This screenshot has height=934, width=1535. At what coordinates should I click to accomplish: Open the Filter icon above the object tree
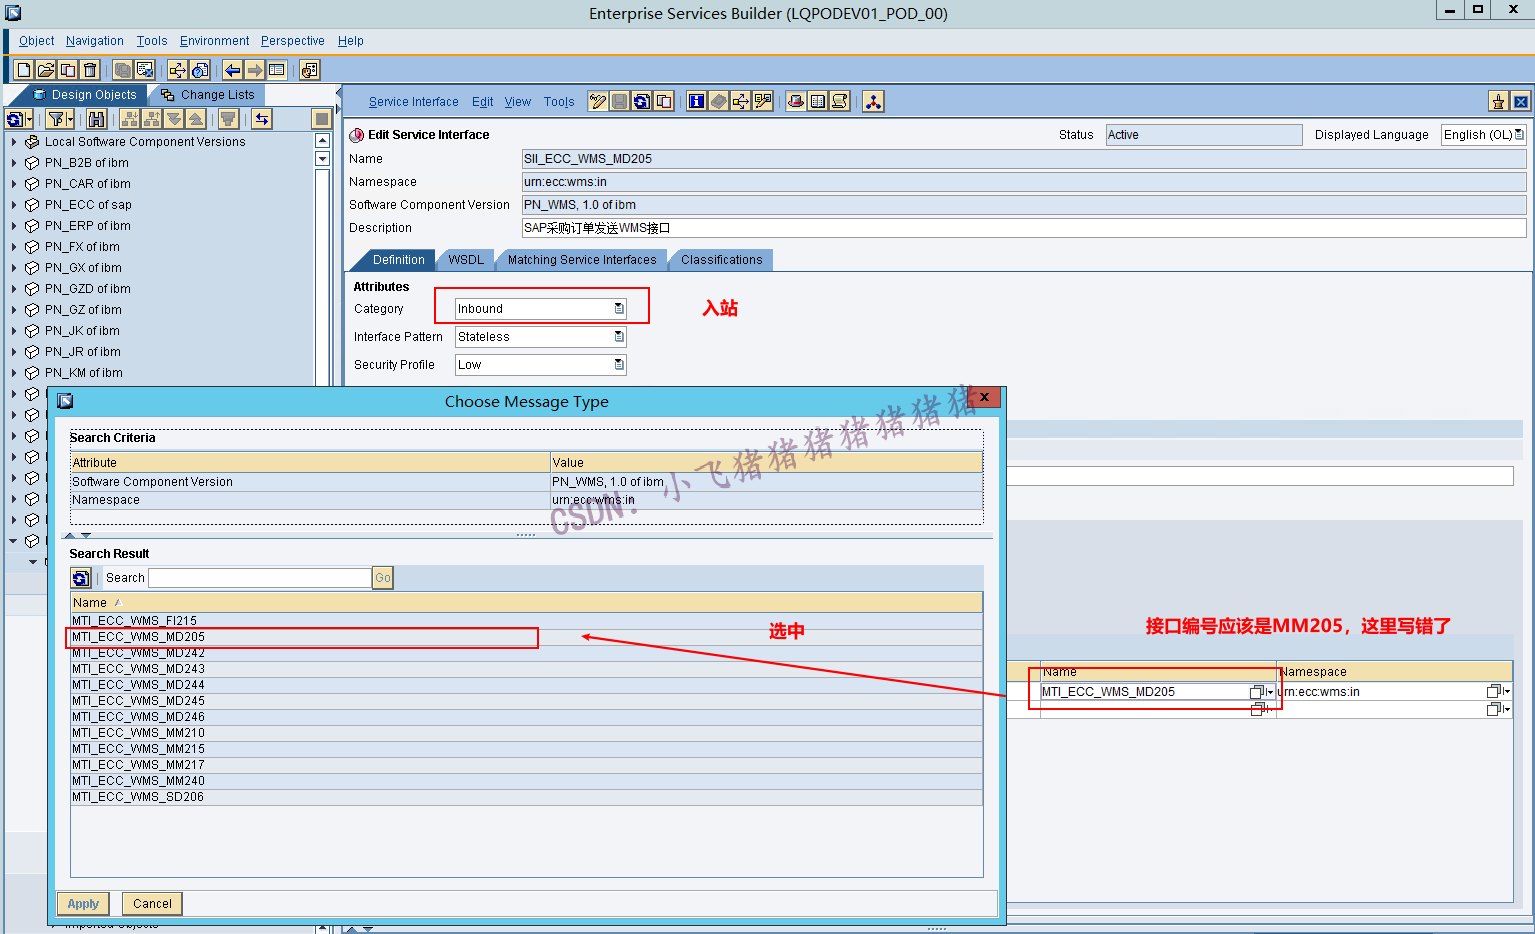[x=55, y=118]
